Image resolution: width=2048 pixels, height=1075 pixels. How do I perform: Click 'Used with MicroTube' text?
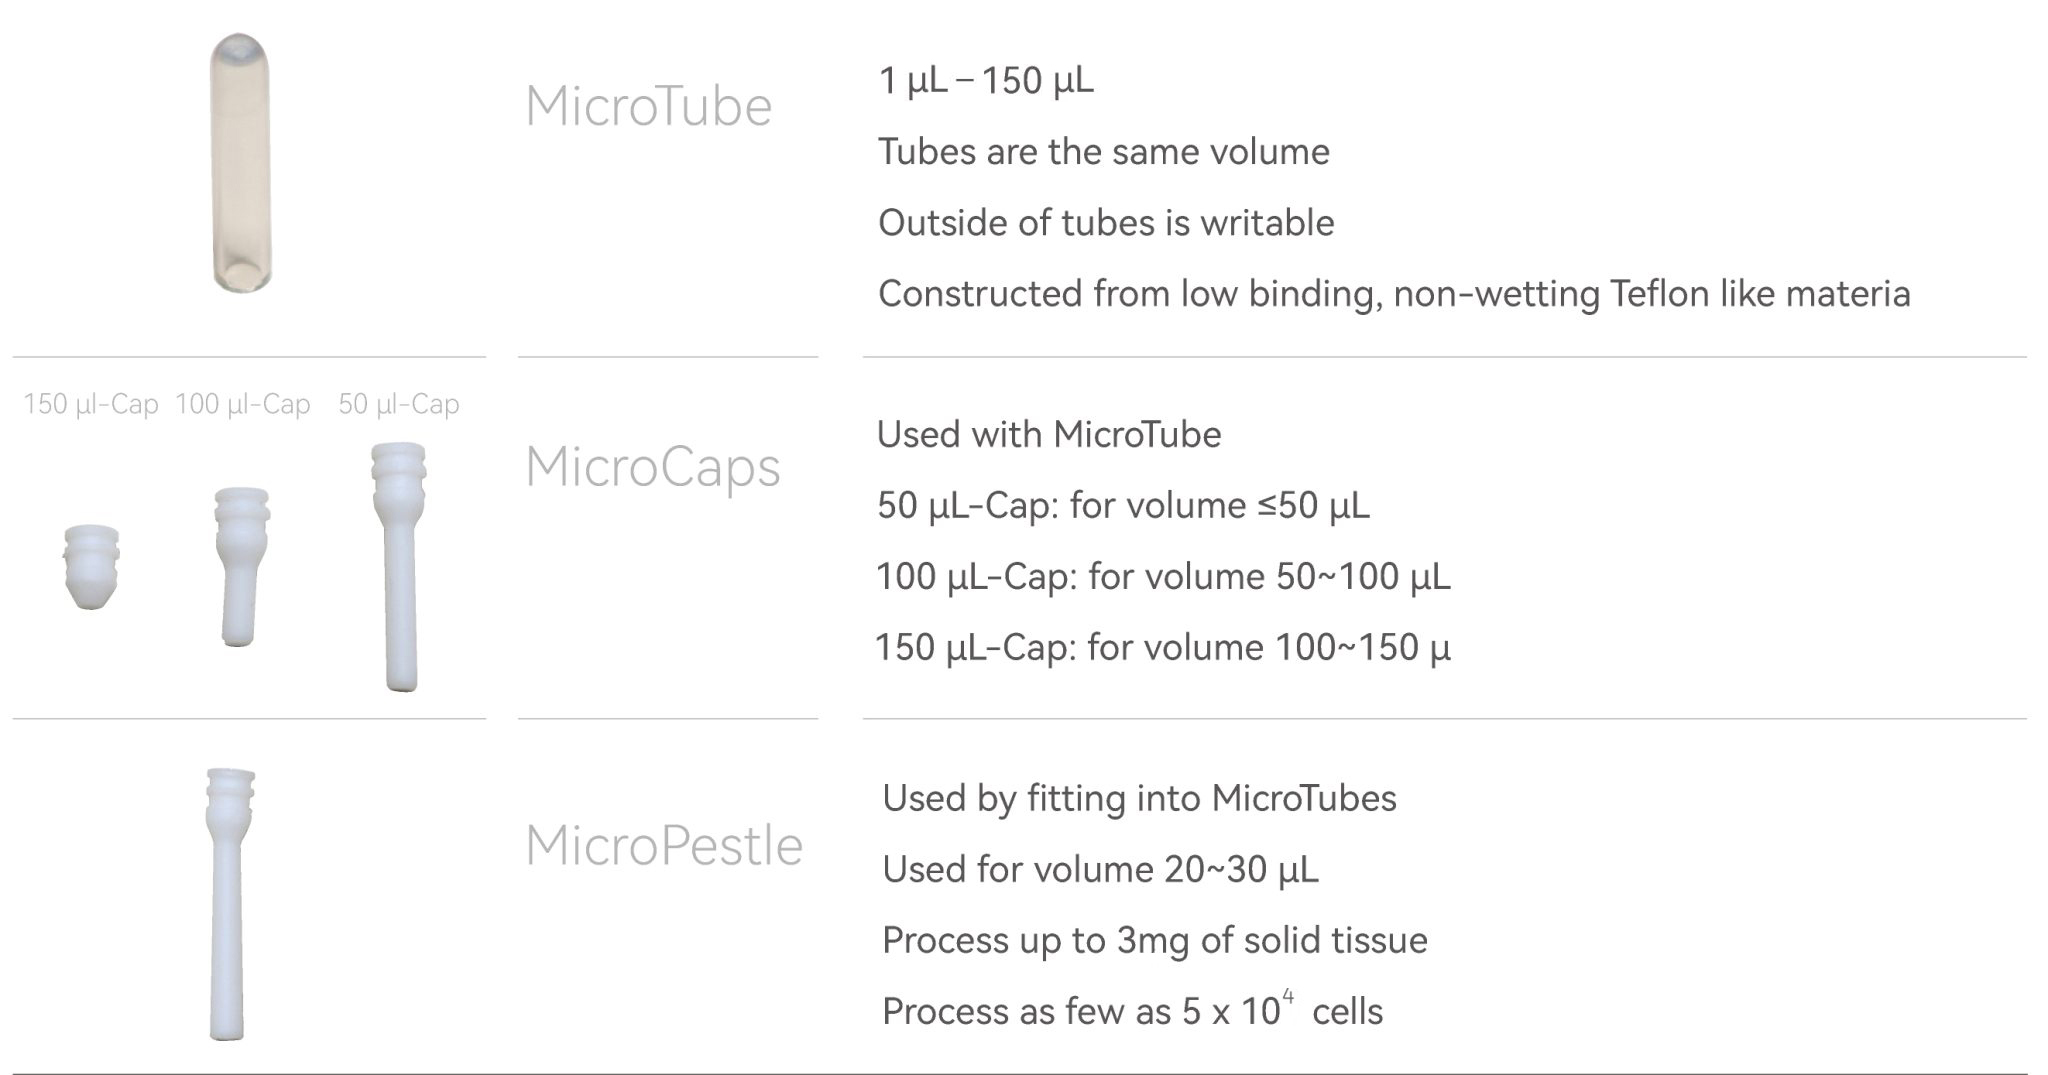click(x=1049, y=435)
